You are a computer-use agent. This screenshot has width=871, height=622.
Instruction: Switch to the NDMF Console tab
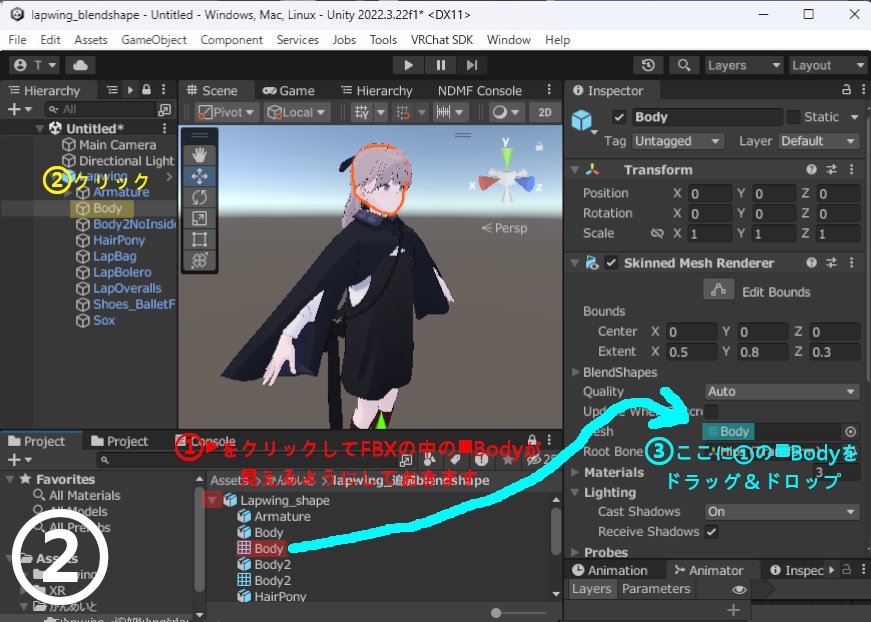point(479,91)
